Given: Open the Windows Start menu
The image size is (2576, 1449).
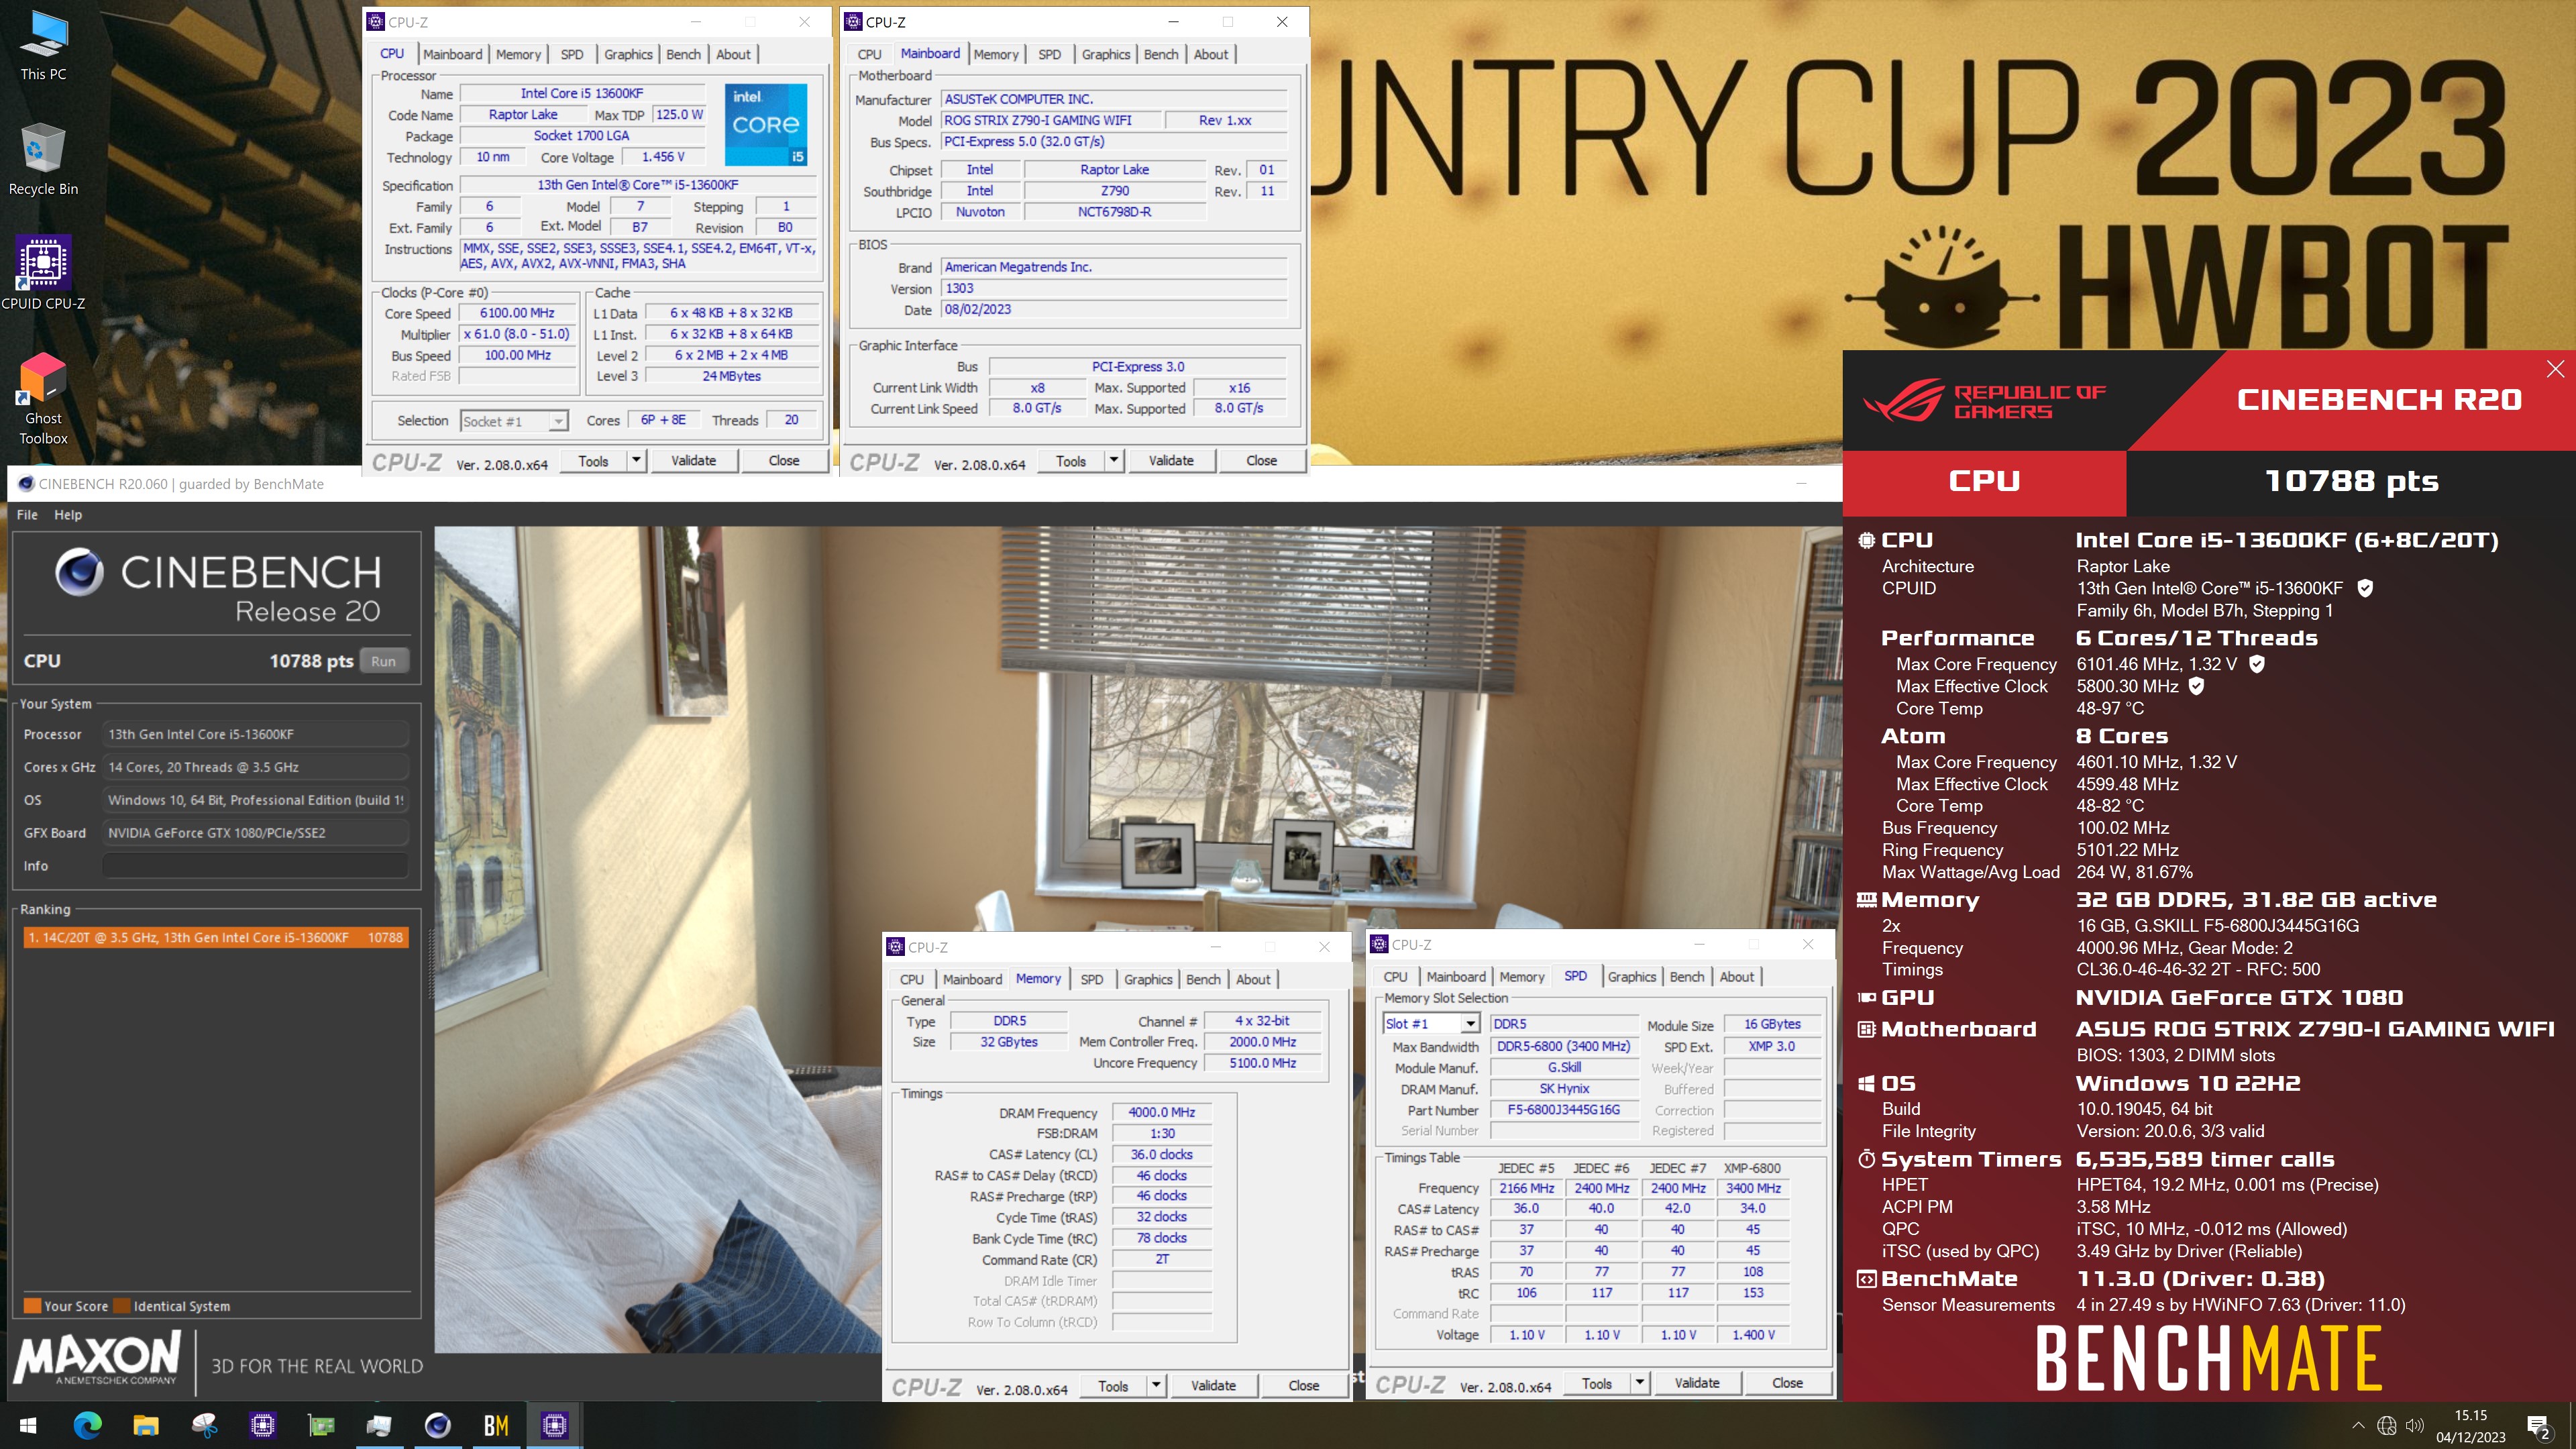Looking at the screenshot, I should click(28, 1425).
